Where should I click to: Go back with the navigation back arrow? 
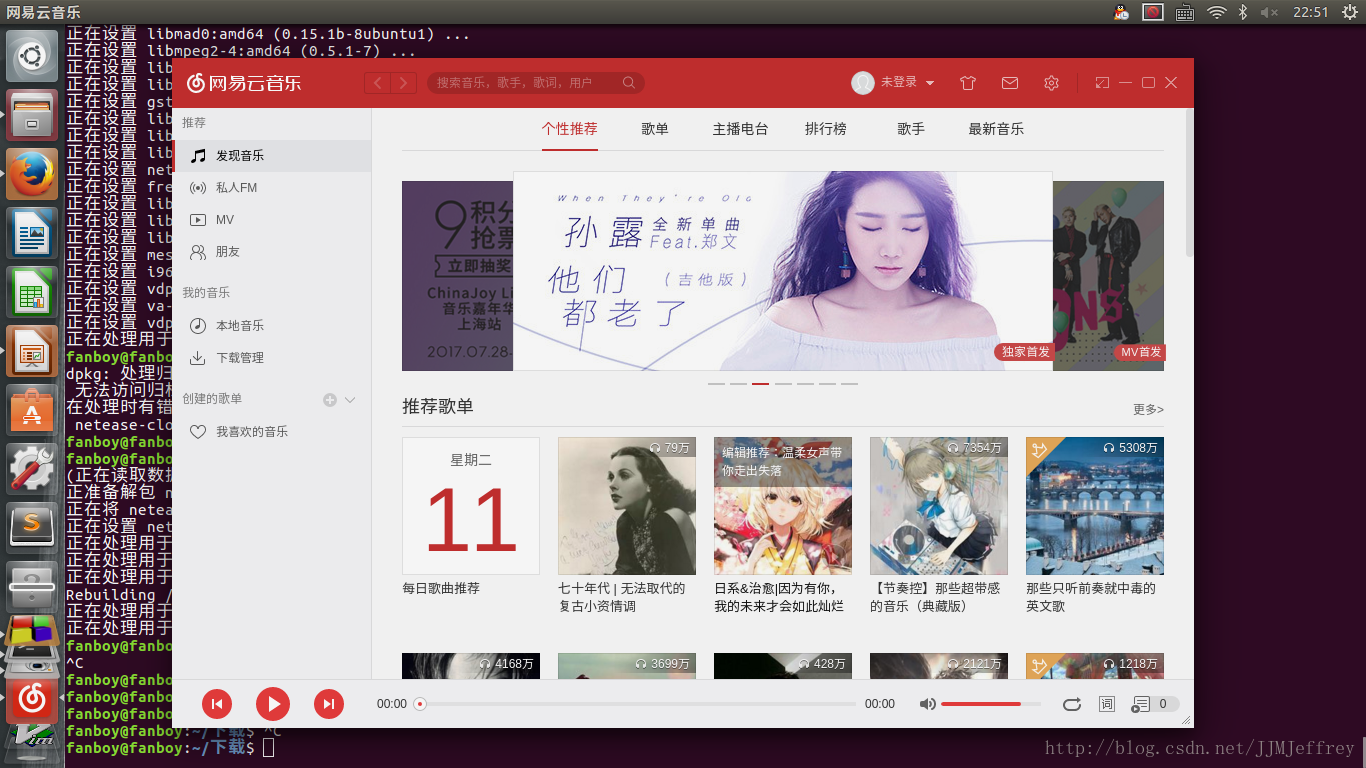click(377, 83)
